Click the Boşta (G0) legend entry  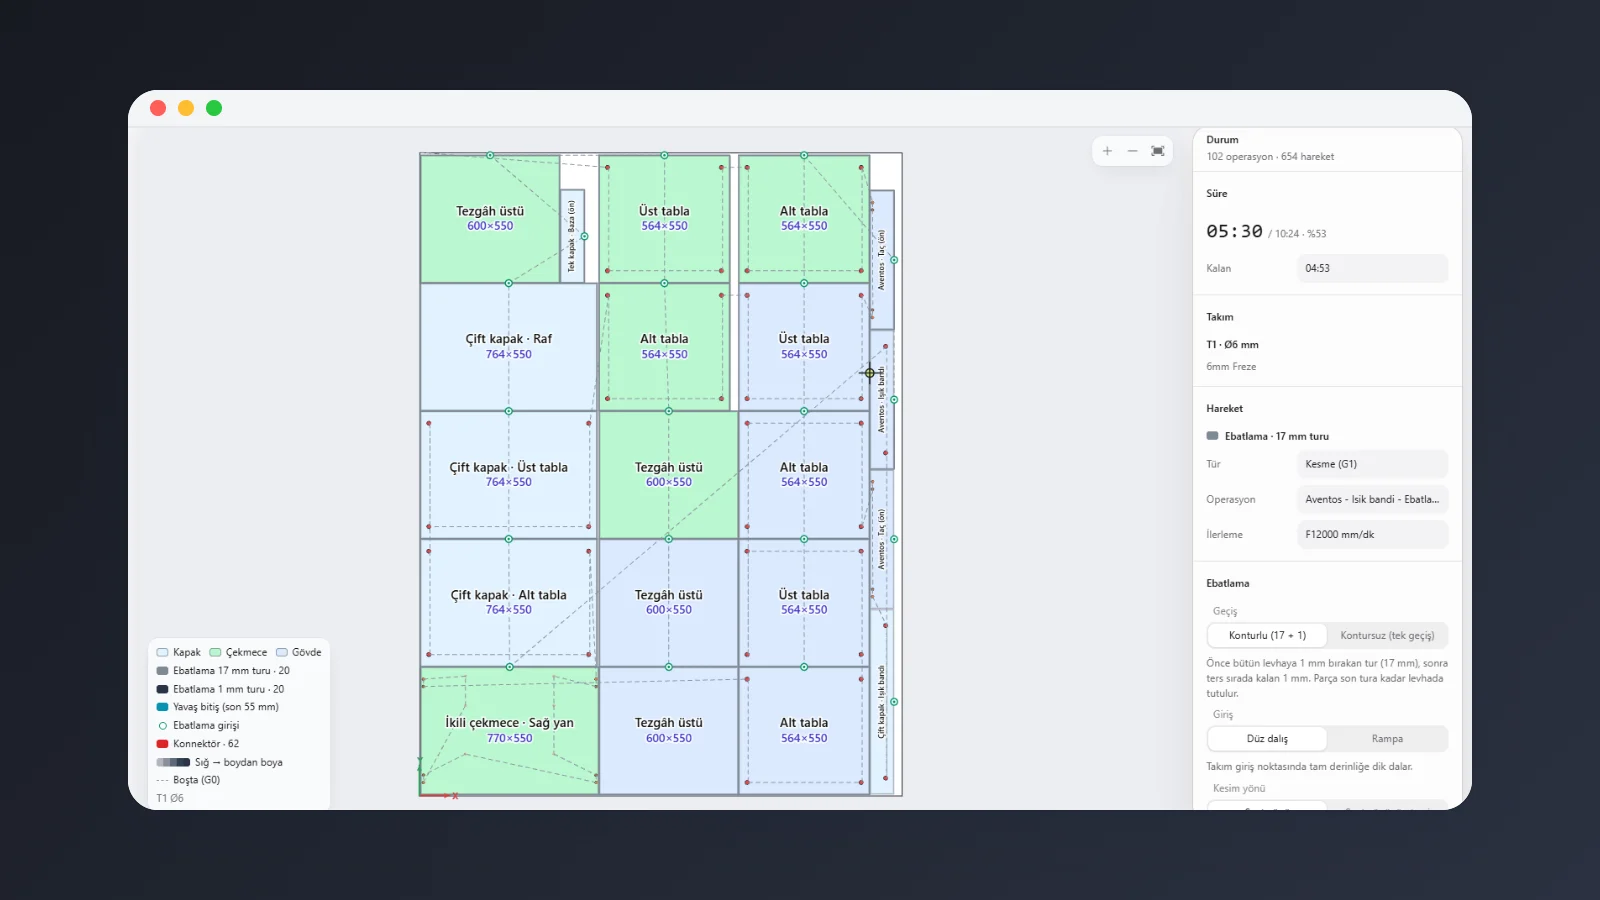pyautogui.click(x=188, y=780)
